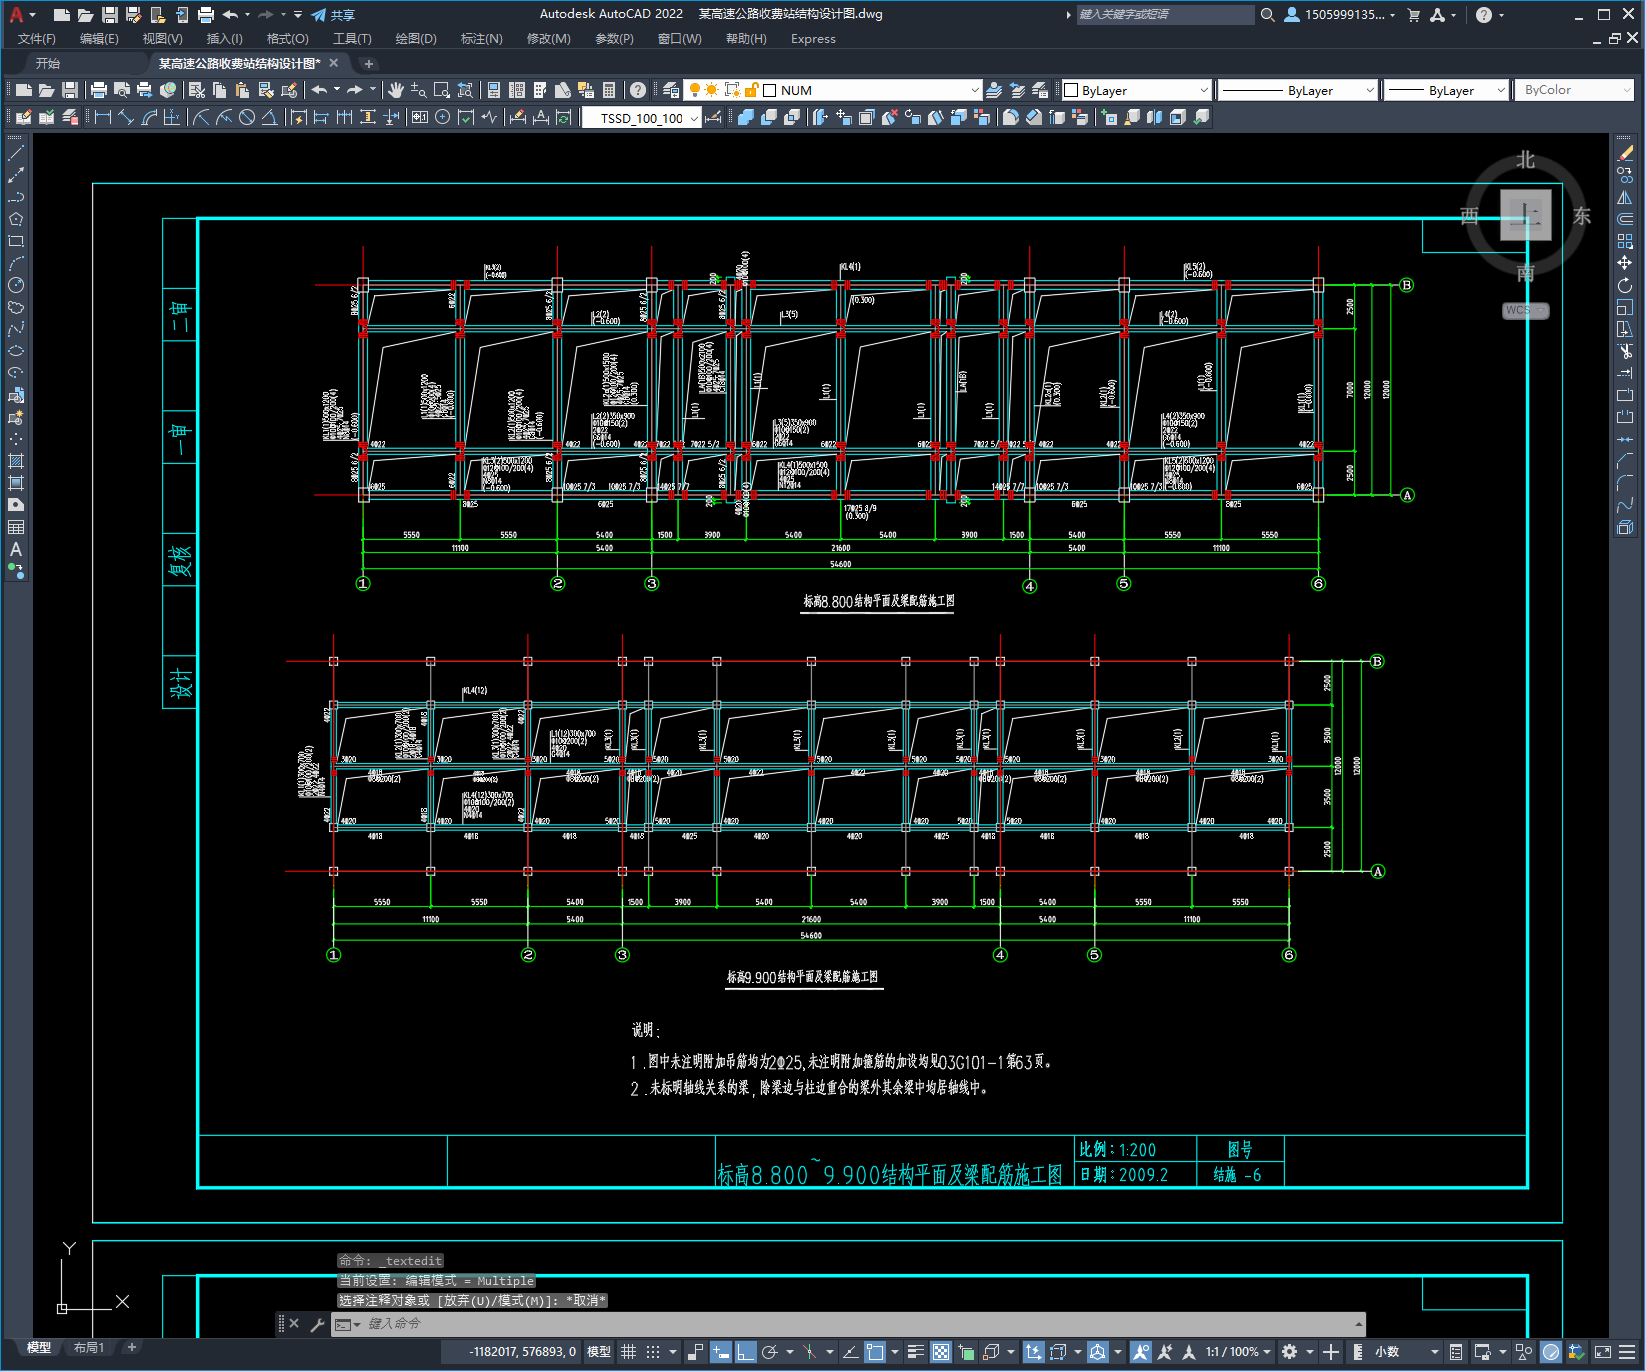
Task: Toggle dynamic input in status bar
Action: click(x=721, y=1352)
